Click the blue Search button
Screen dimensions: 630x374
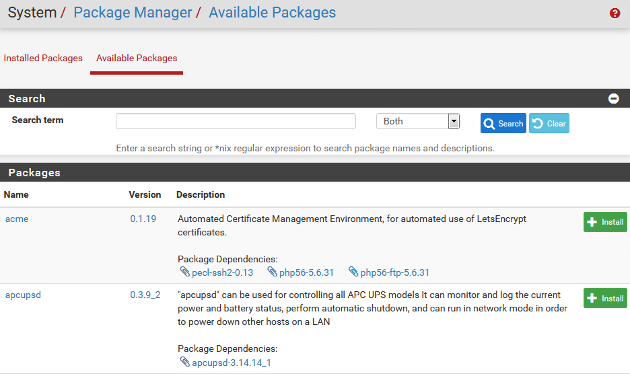click(x=503, y=123)
